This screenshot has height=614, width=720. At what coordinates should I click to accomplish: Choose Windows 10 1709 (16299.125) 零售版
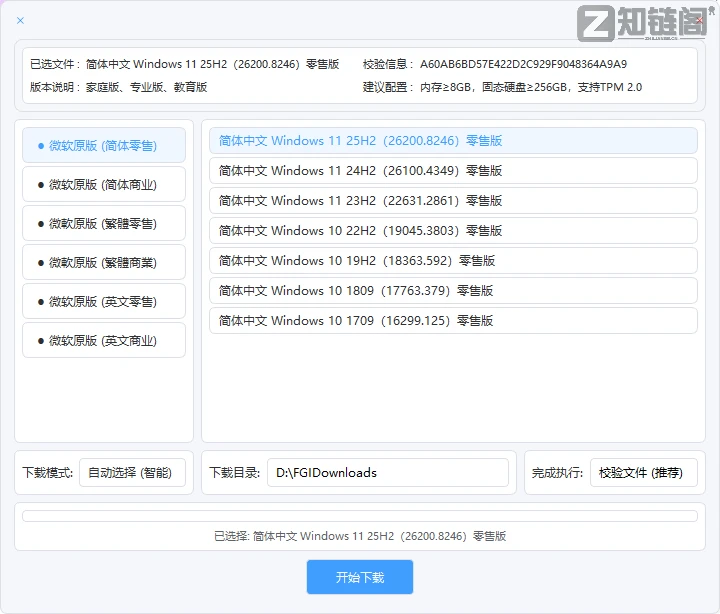point(453,321)
